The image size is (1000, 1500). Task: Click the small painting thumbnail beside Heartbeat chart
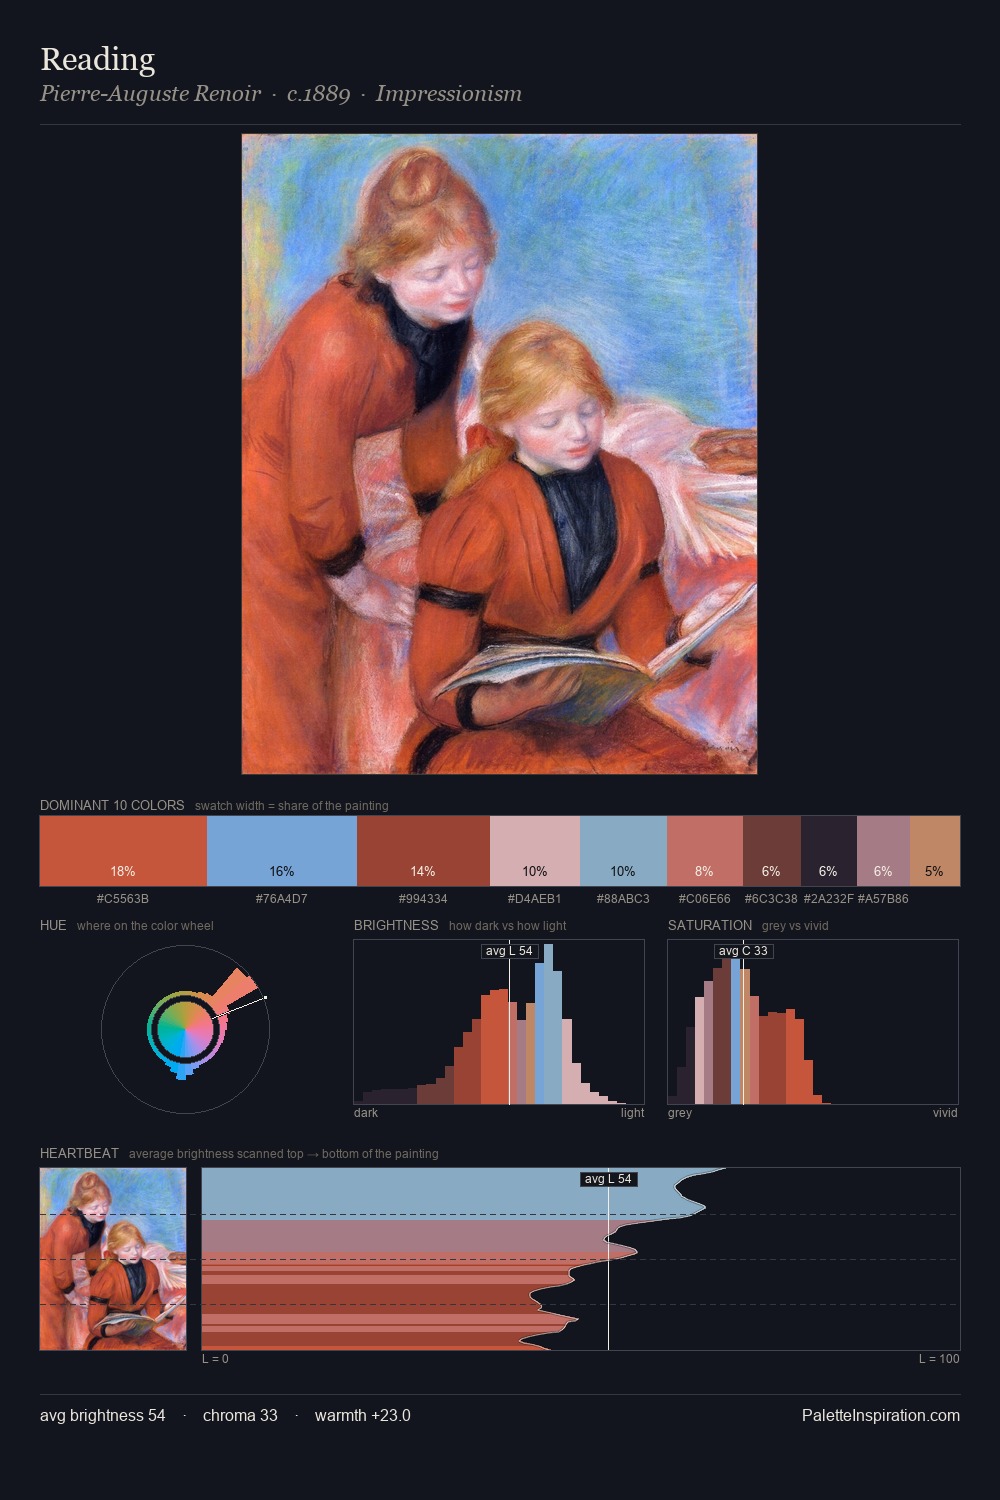[113, 1259]
